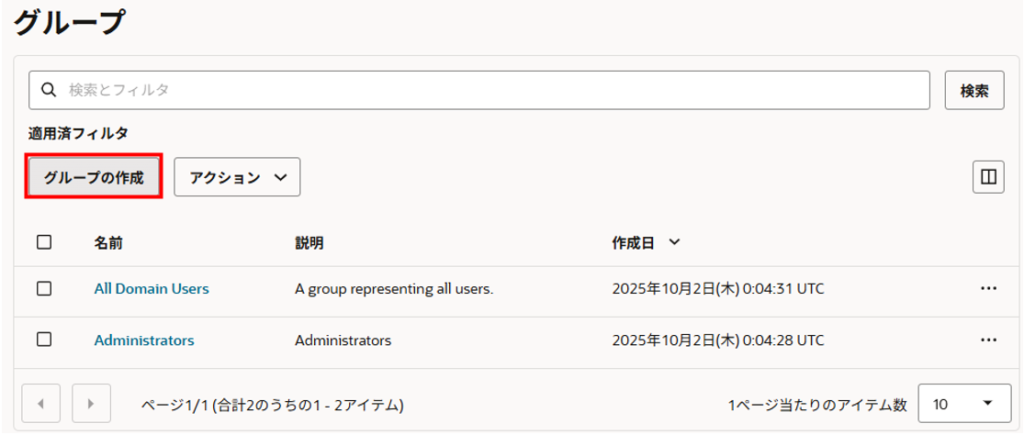Click the previous page arrow
Image resolution: width=1024 pixels, height=435 pixels.
41,404
